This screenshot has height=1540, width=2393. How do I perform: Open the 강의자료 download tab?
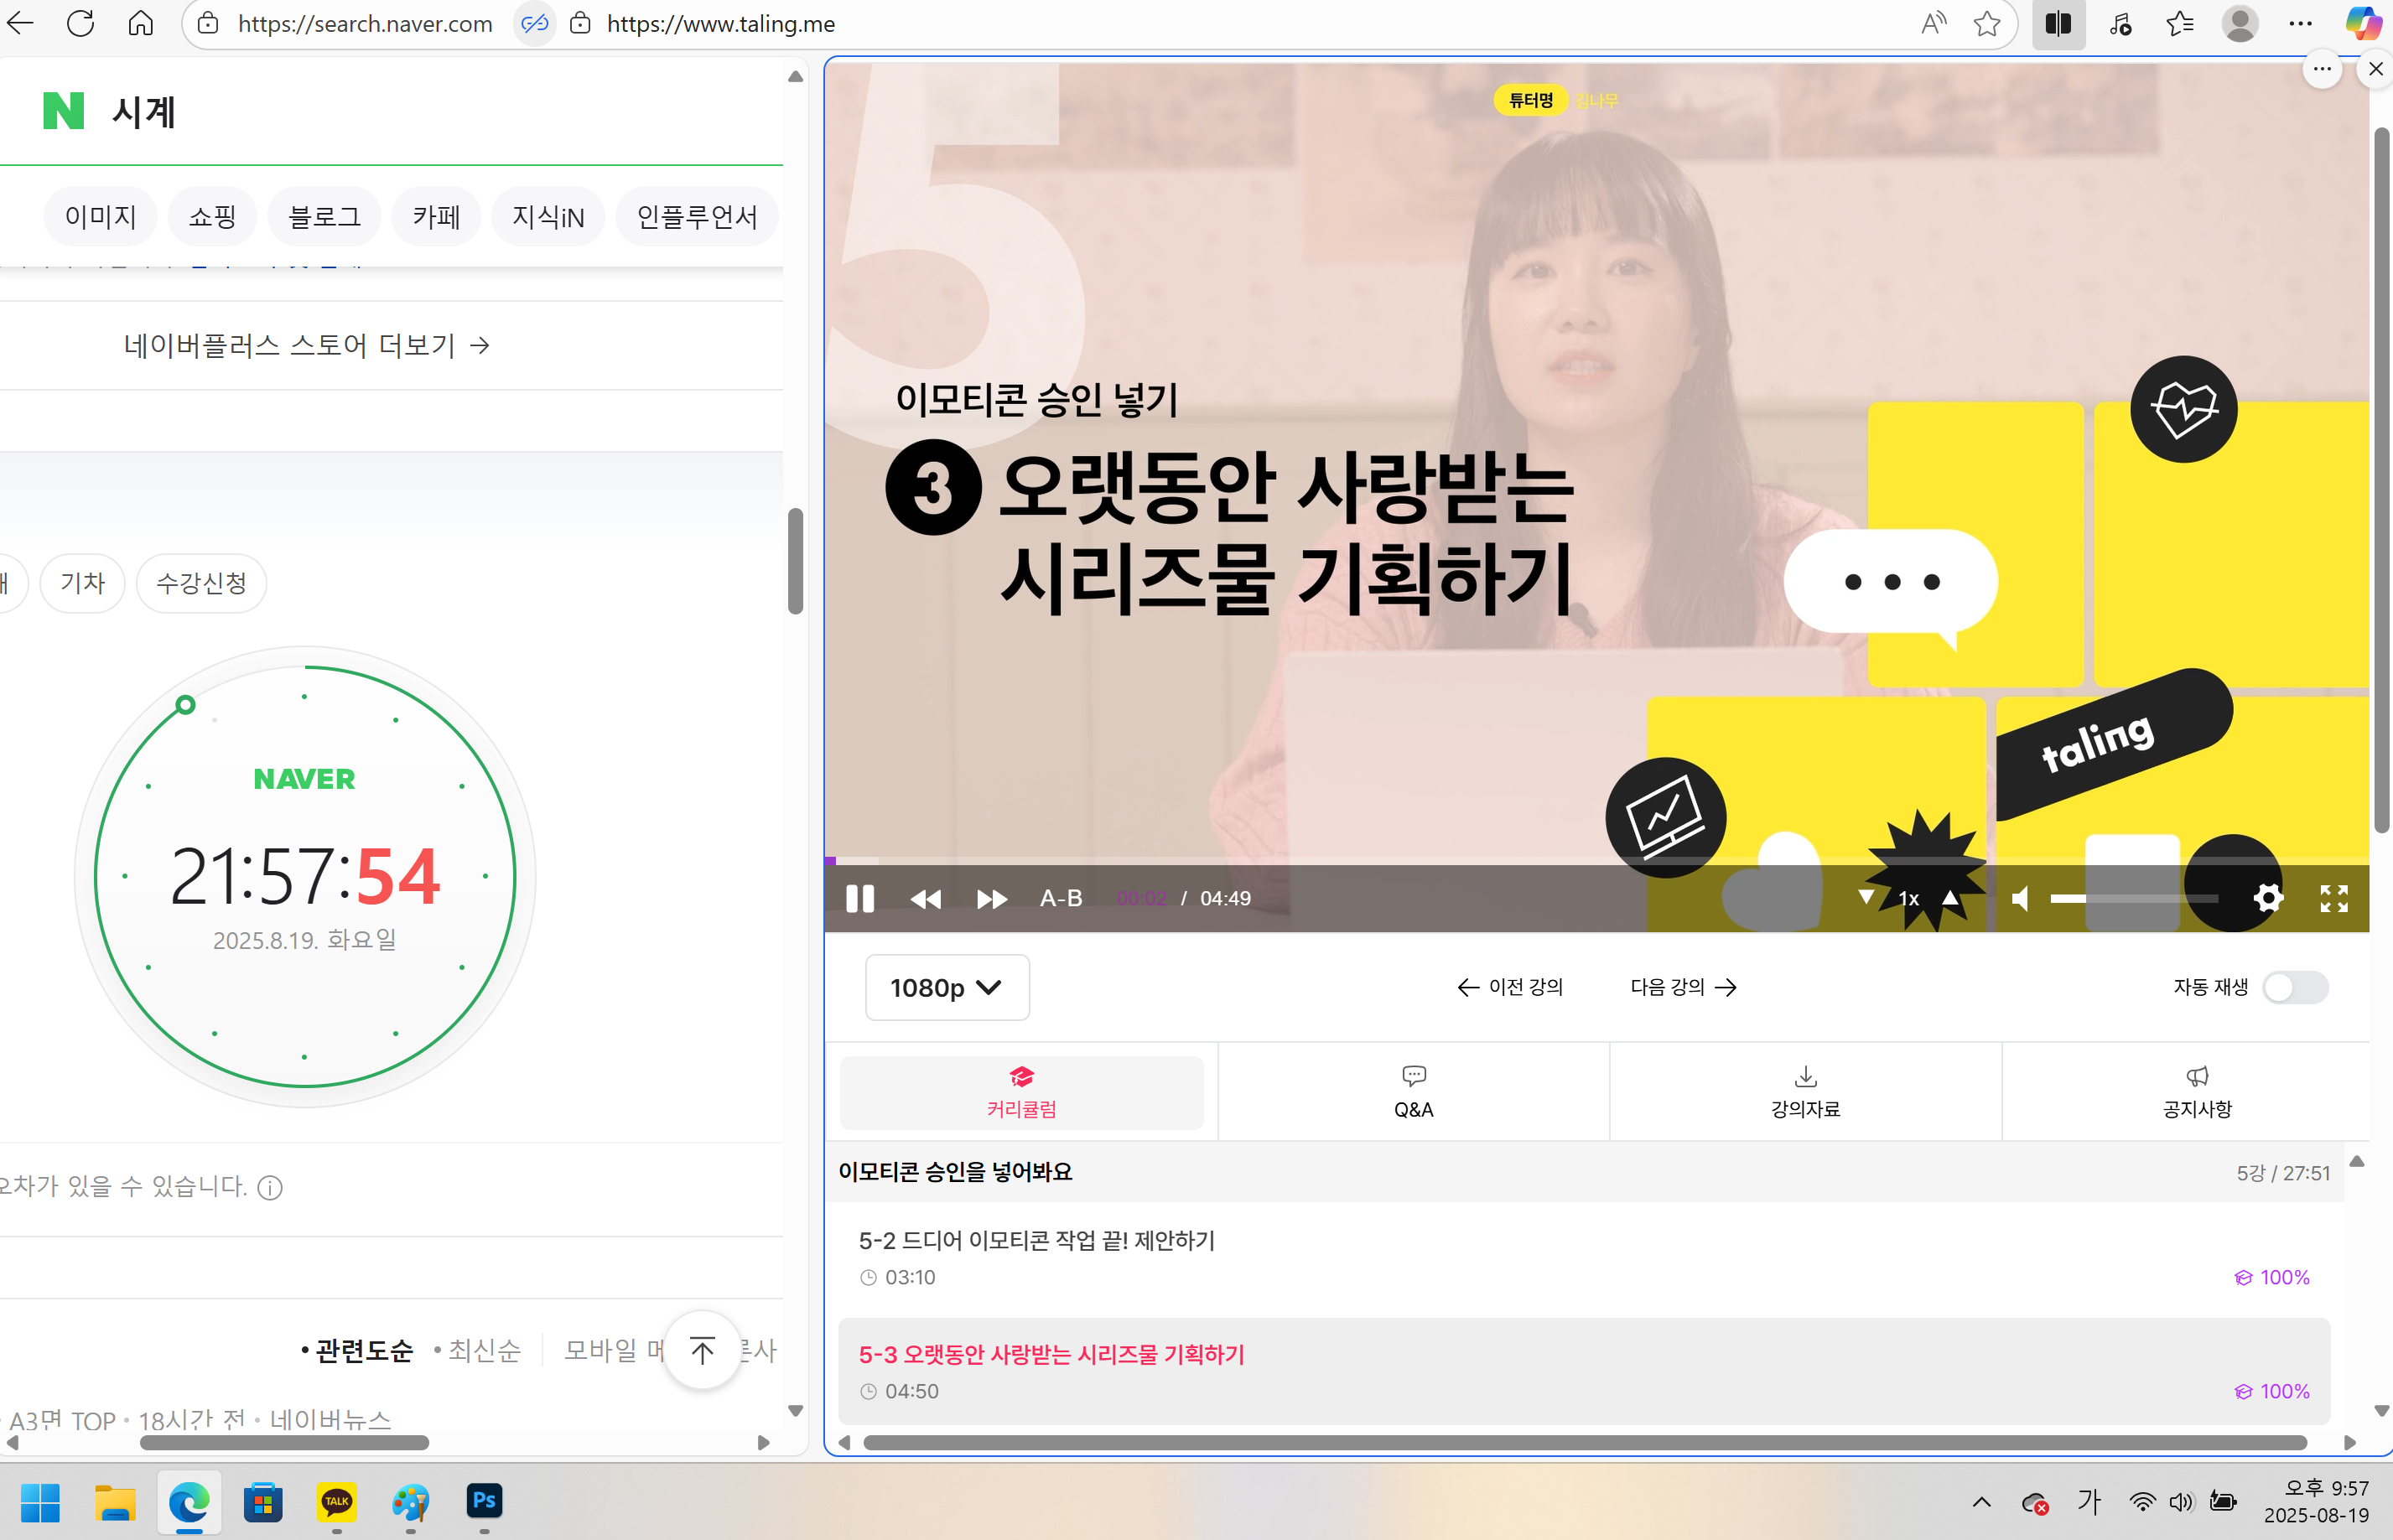pos(1804,1092)
